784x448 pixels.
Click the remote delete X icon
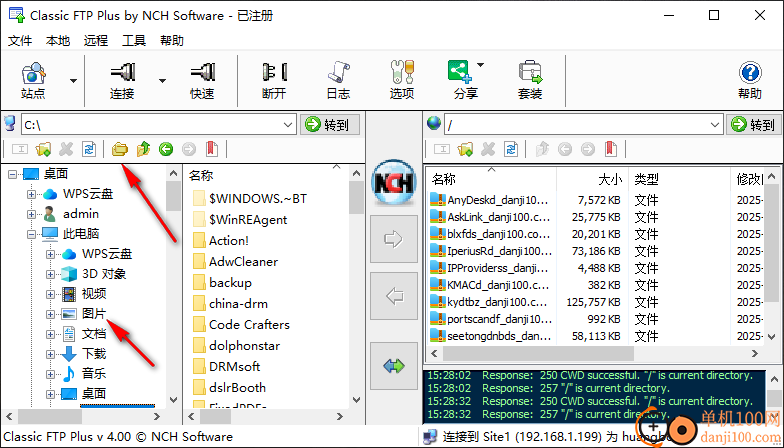(x=488, y=149)
